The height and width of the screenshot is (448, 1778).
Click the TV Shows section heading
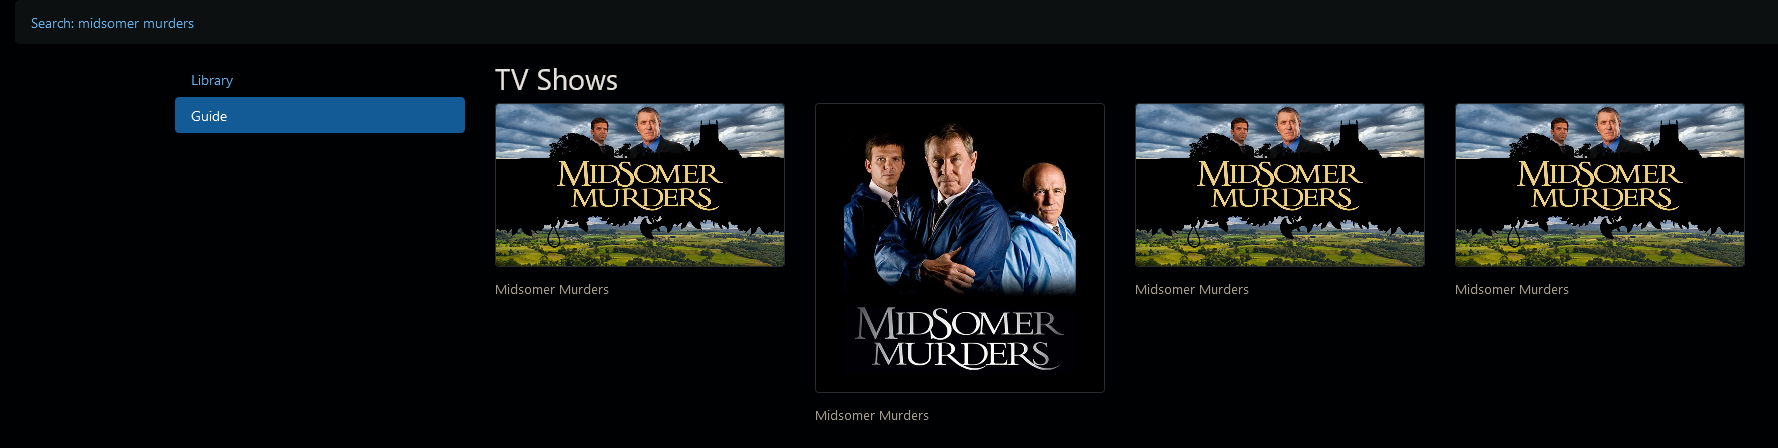pyautogui.click(x=556, y=80)
